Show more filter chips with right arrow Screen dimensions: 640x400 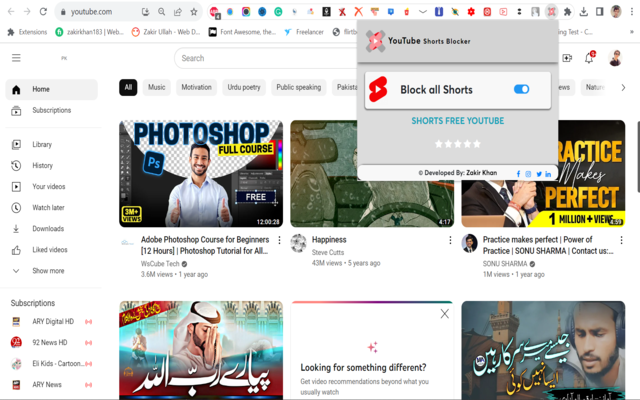623,87
